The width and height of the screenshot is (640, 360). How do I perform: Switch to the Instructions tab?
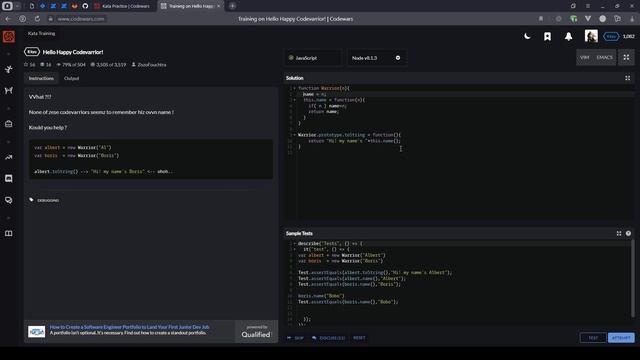click(x=41, y=78)
